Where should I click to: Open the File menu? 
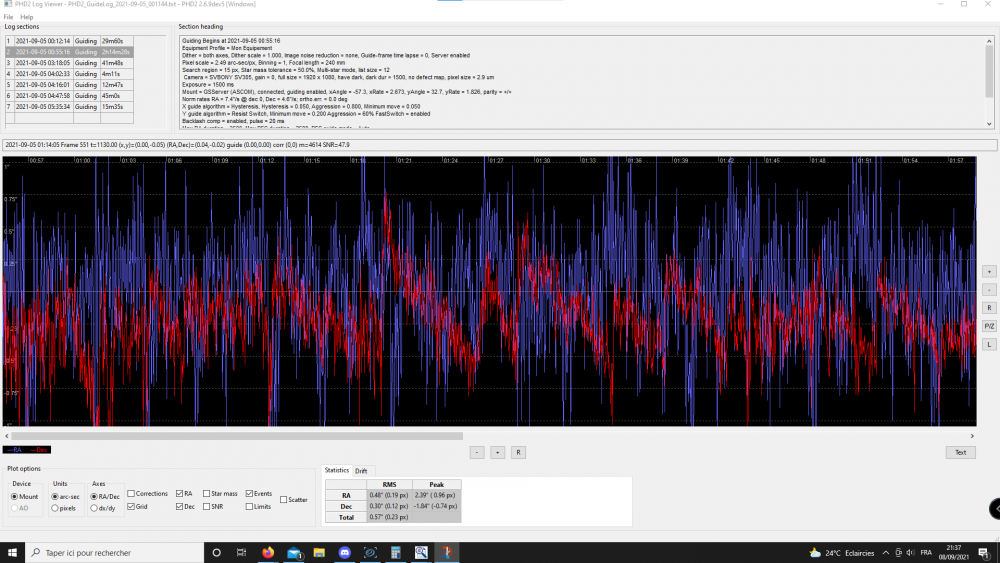point(8,17)
